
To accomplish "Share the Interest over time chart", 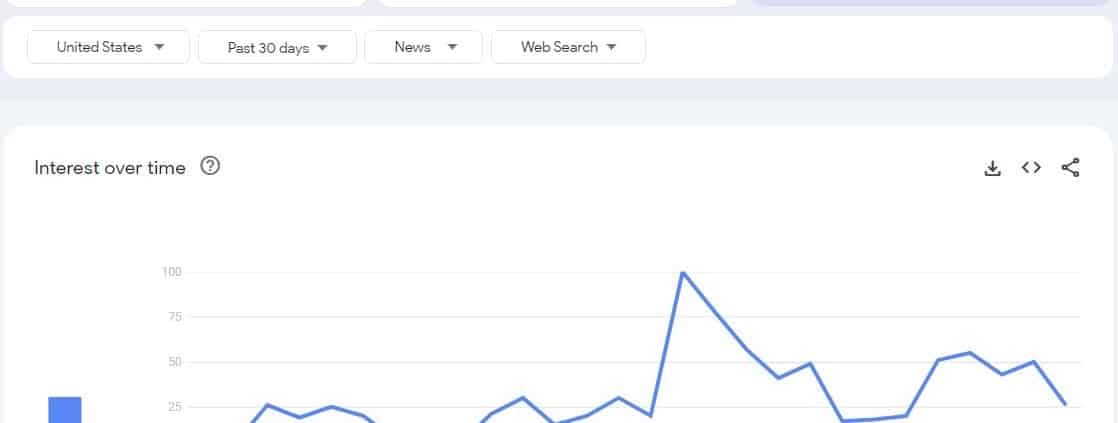I will [1070, 168].
